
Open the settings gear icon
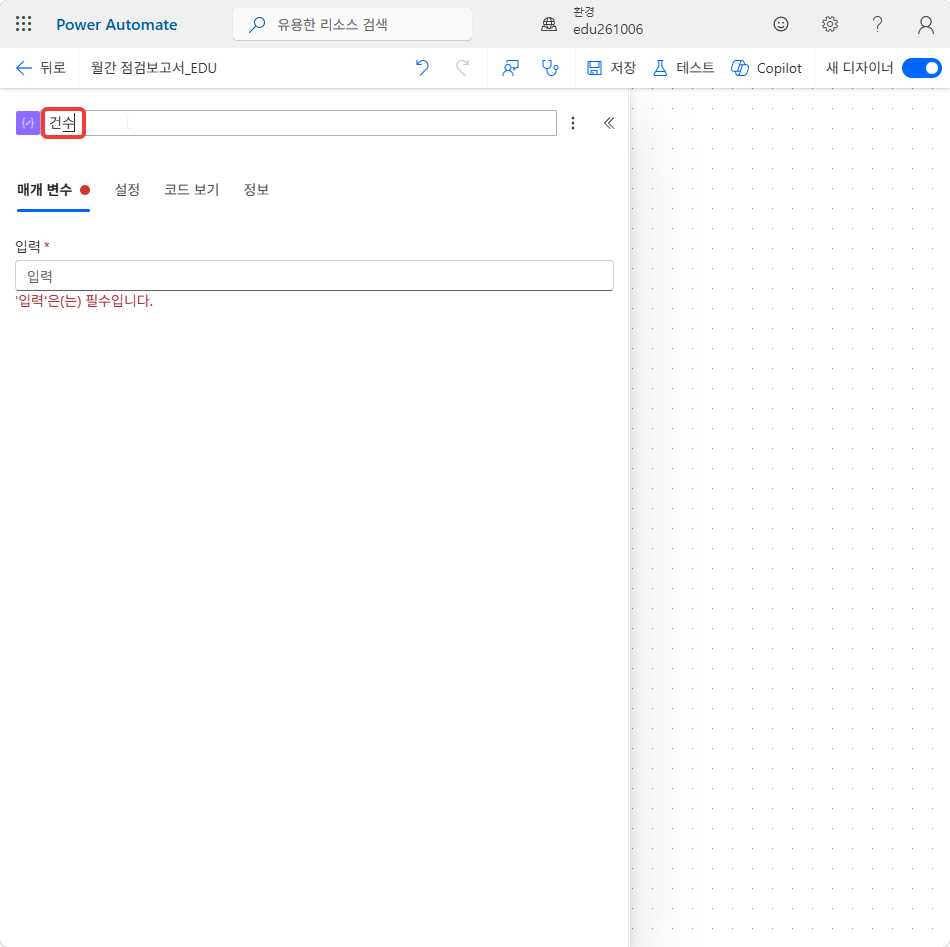point(829,24)
